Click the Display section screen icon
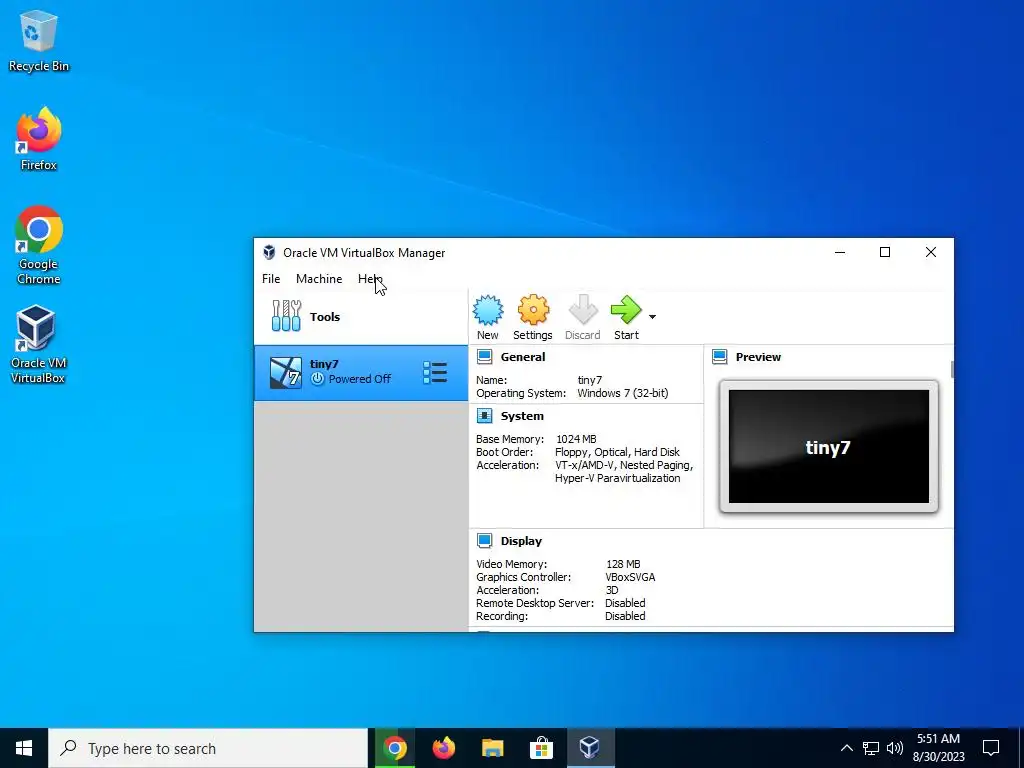 485,541
